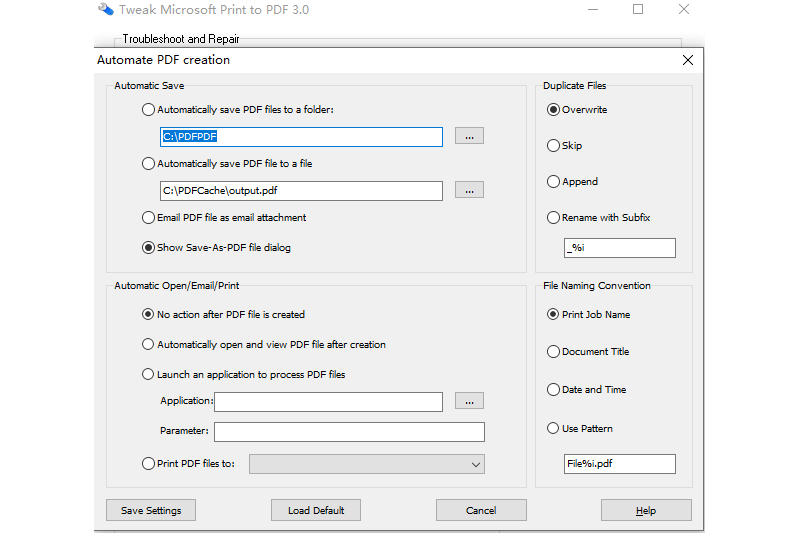Click the _%i subfix input field
Screen dimensions: 800x533
click(x=619, y=248)
